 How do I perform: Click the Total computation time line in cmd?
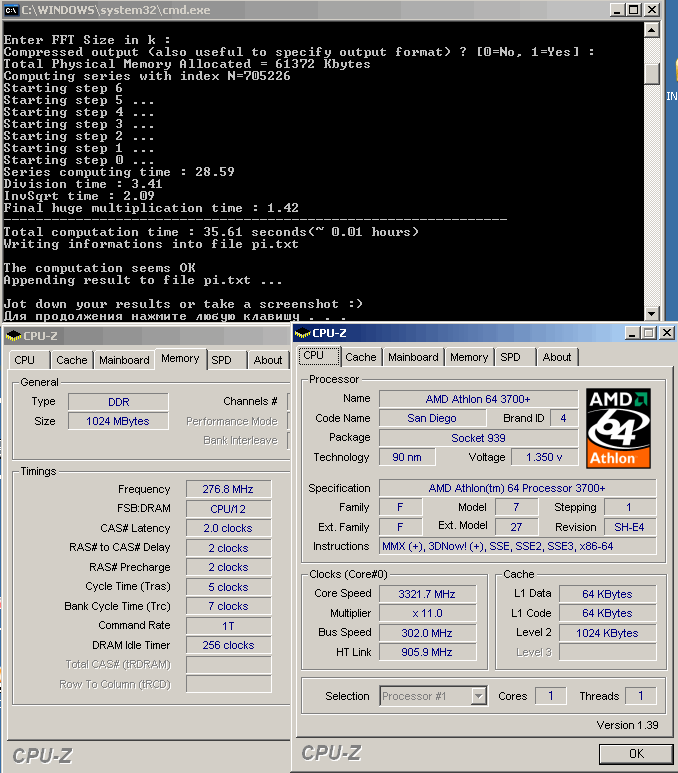[211, 232]
